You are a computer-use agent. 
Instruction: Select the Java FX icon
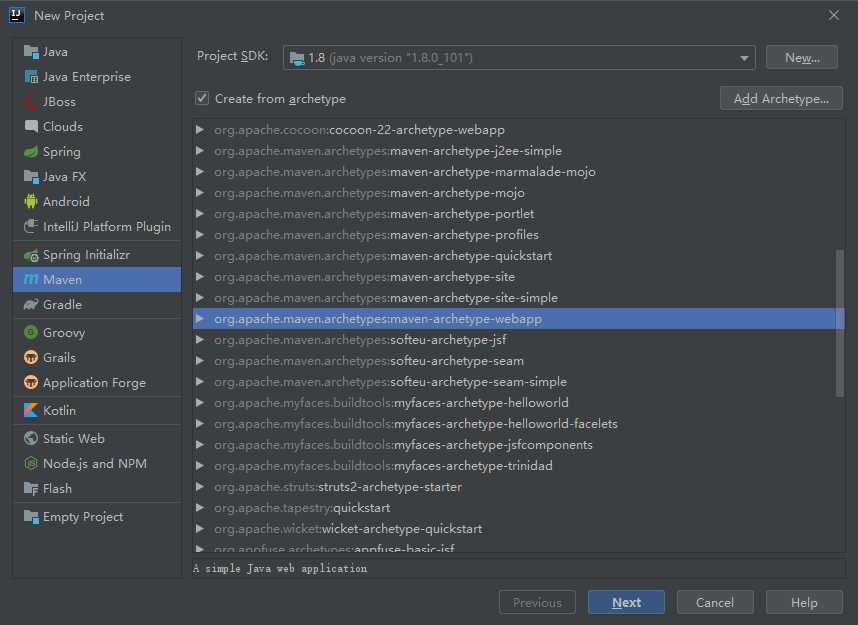coord(31,177)
